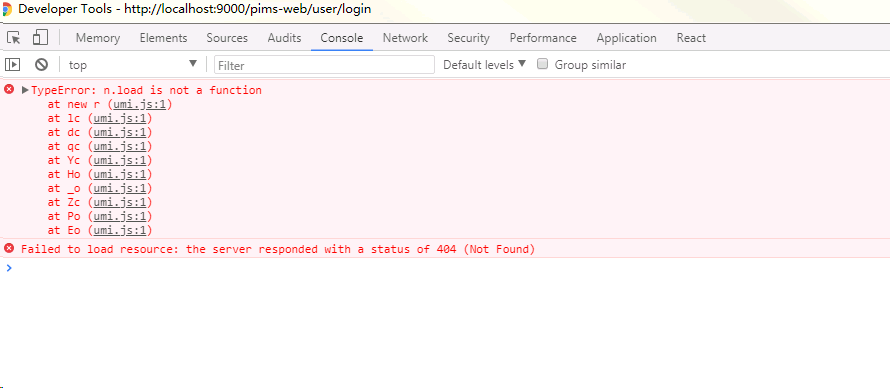
Task: Open the Audits tab
Action: (x=284, y=38)
